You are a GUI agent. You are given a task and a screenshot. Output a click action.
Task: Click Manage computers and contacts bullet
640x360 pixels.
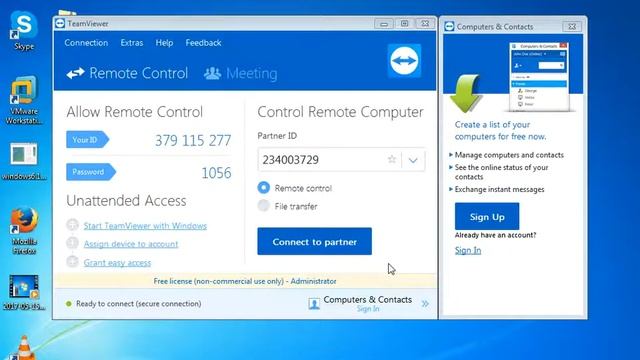pos(509,155)
